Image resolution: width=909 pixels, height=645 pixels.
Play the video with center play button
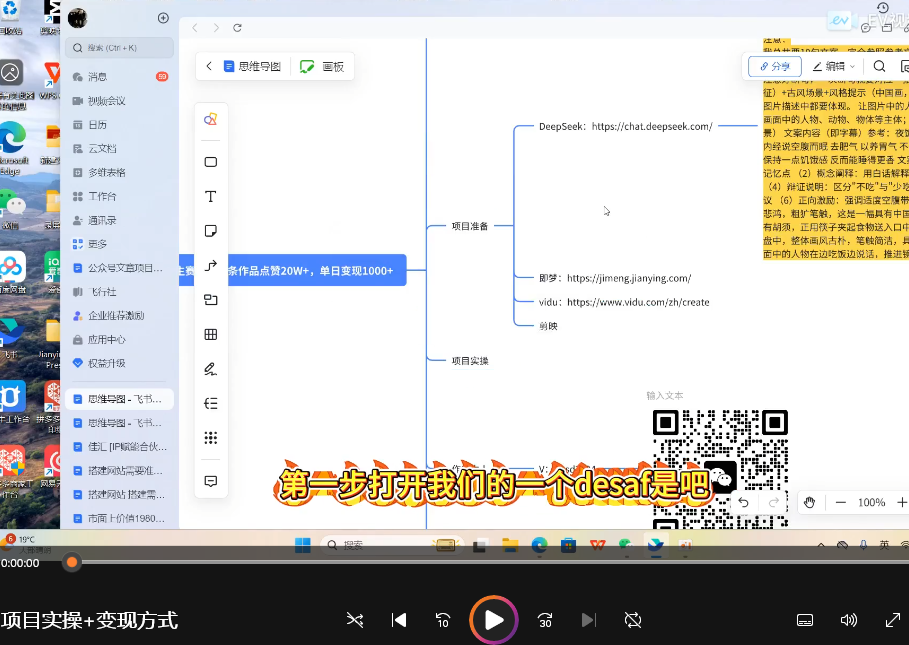click(x=493, y=620)
